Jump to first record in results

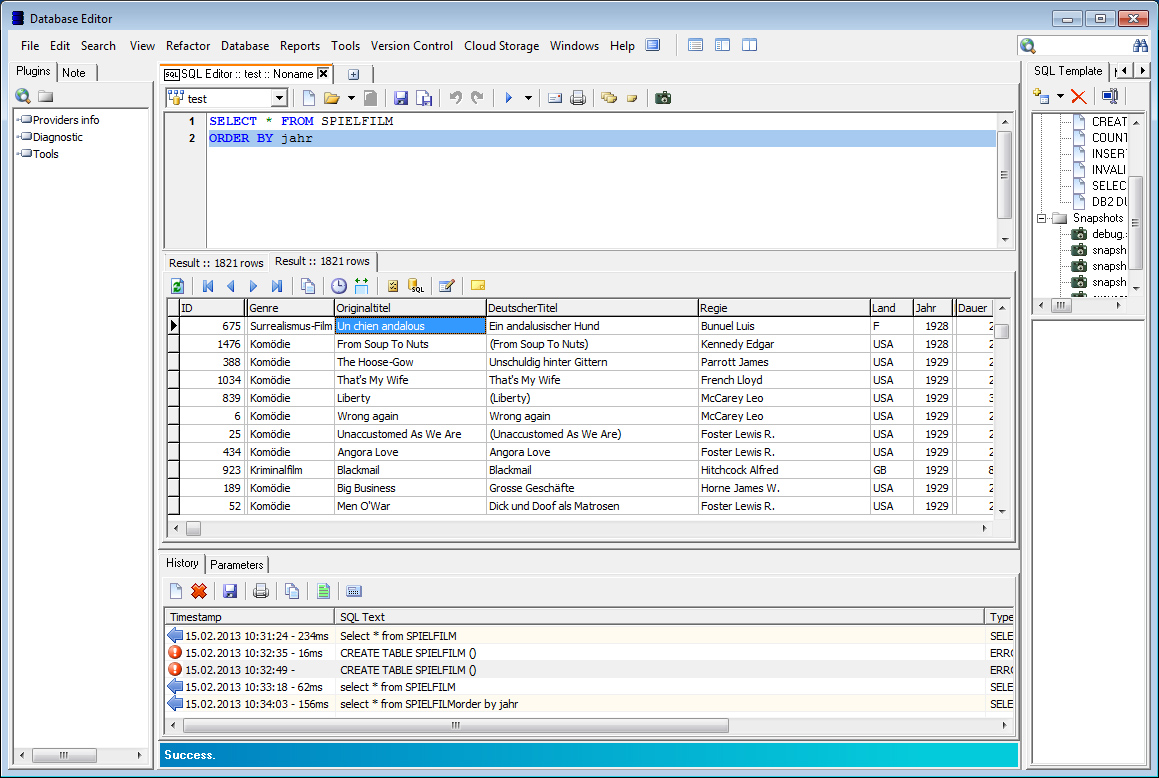click(x=208, y=286)
